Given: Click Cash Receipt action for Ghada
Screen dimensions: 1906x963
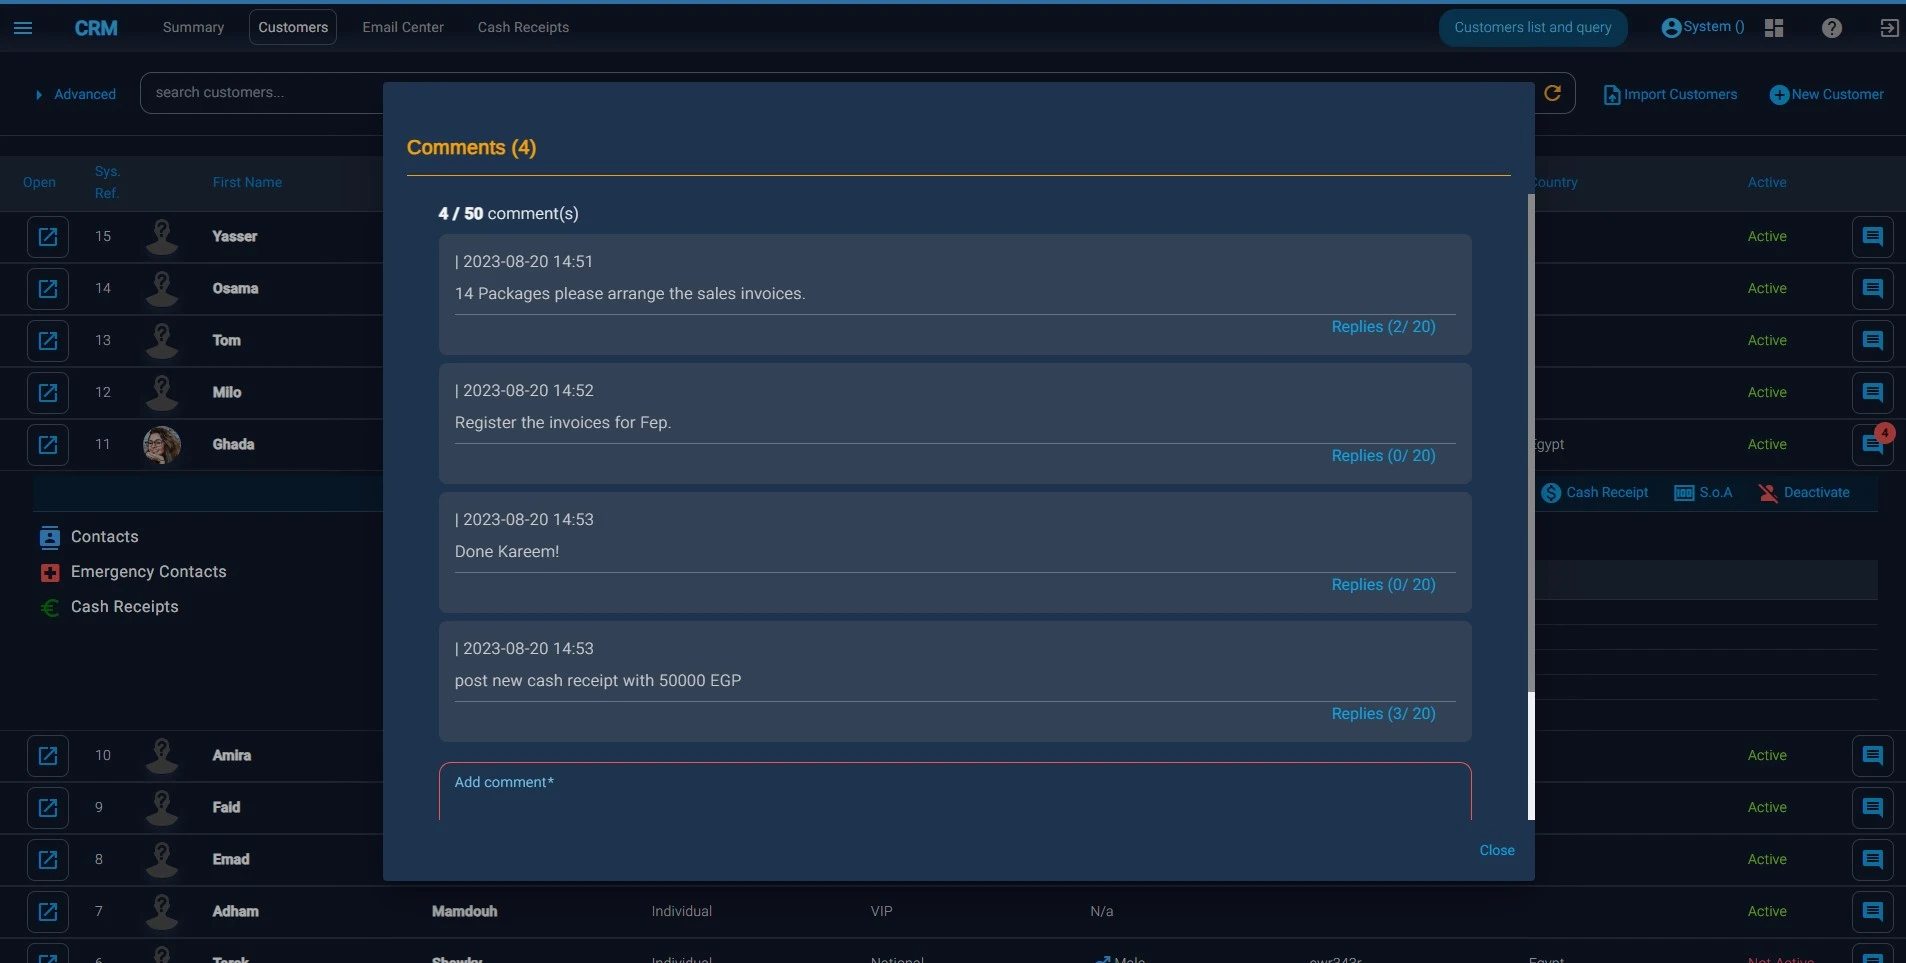Looking at the screenshot, I should coord(1595,493).
